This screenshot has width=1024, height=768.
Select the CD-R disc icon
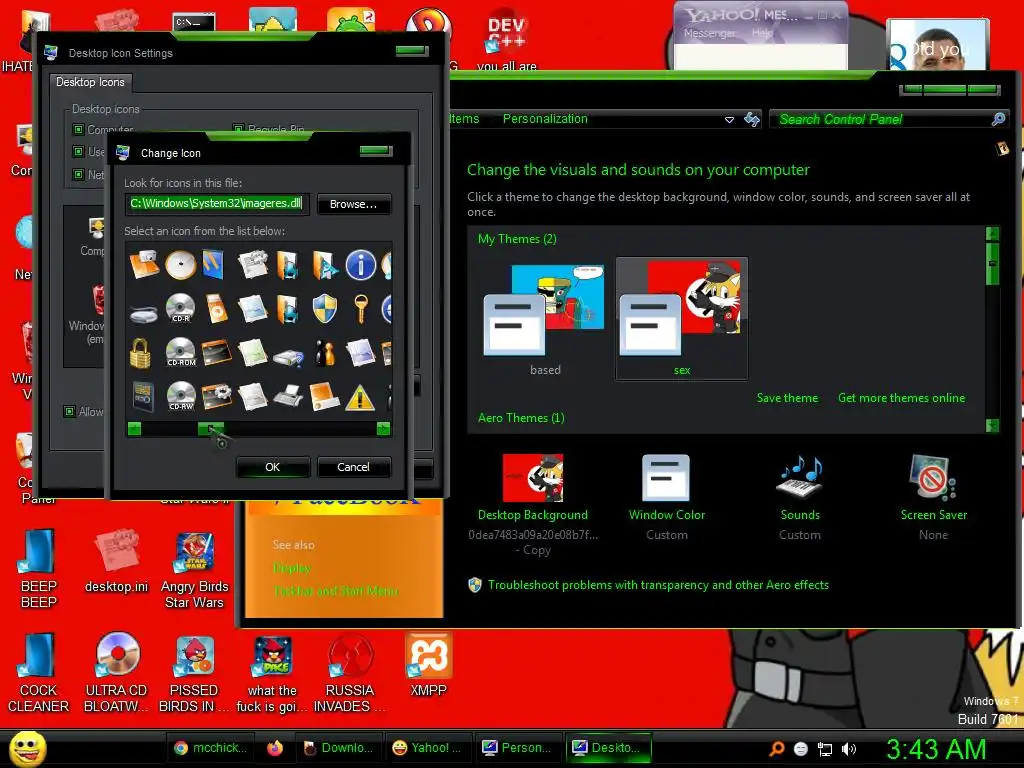coord(180,308)
